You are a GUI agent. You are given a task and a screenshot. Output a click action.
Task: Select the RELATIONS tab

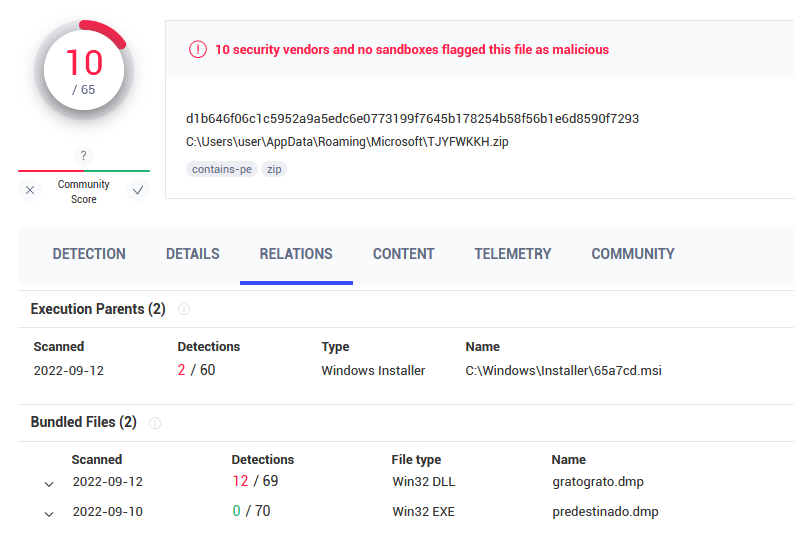296,254
